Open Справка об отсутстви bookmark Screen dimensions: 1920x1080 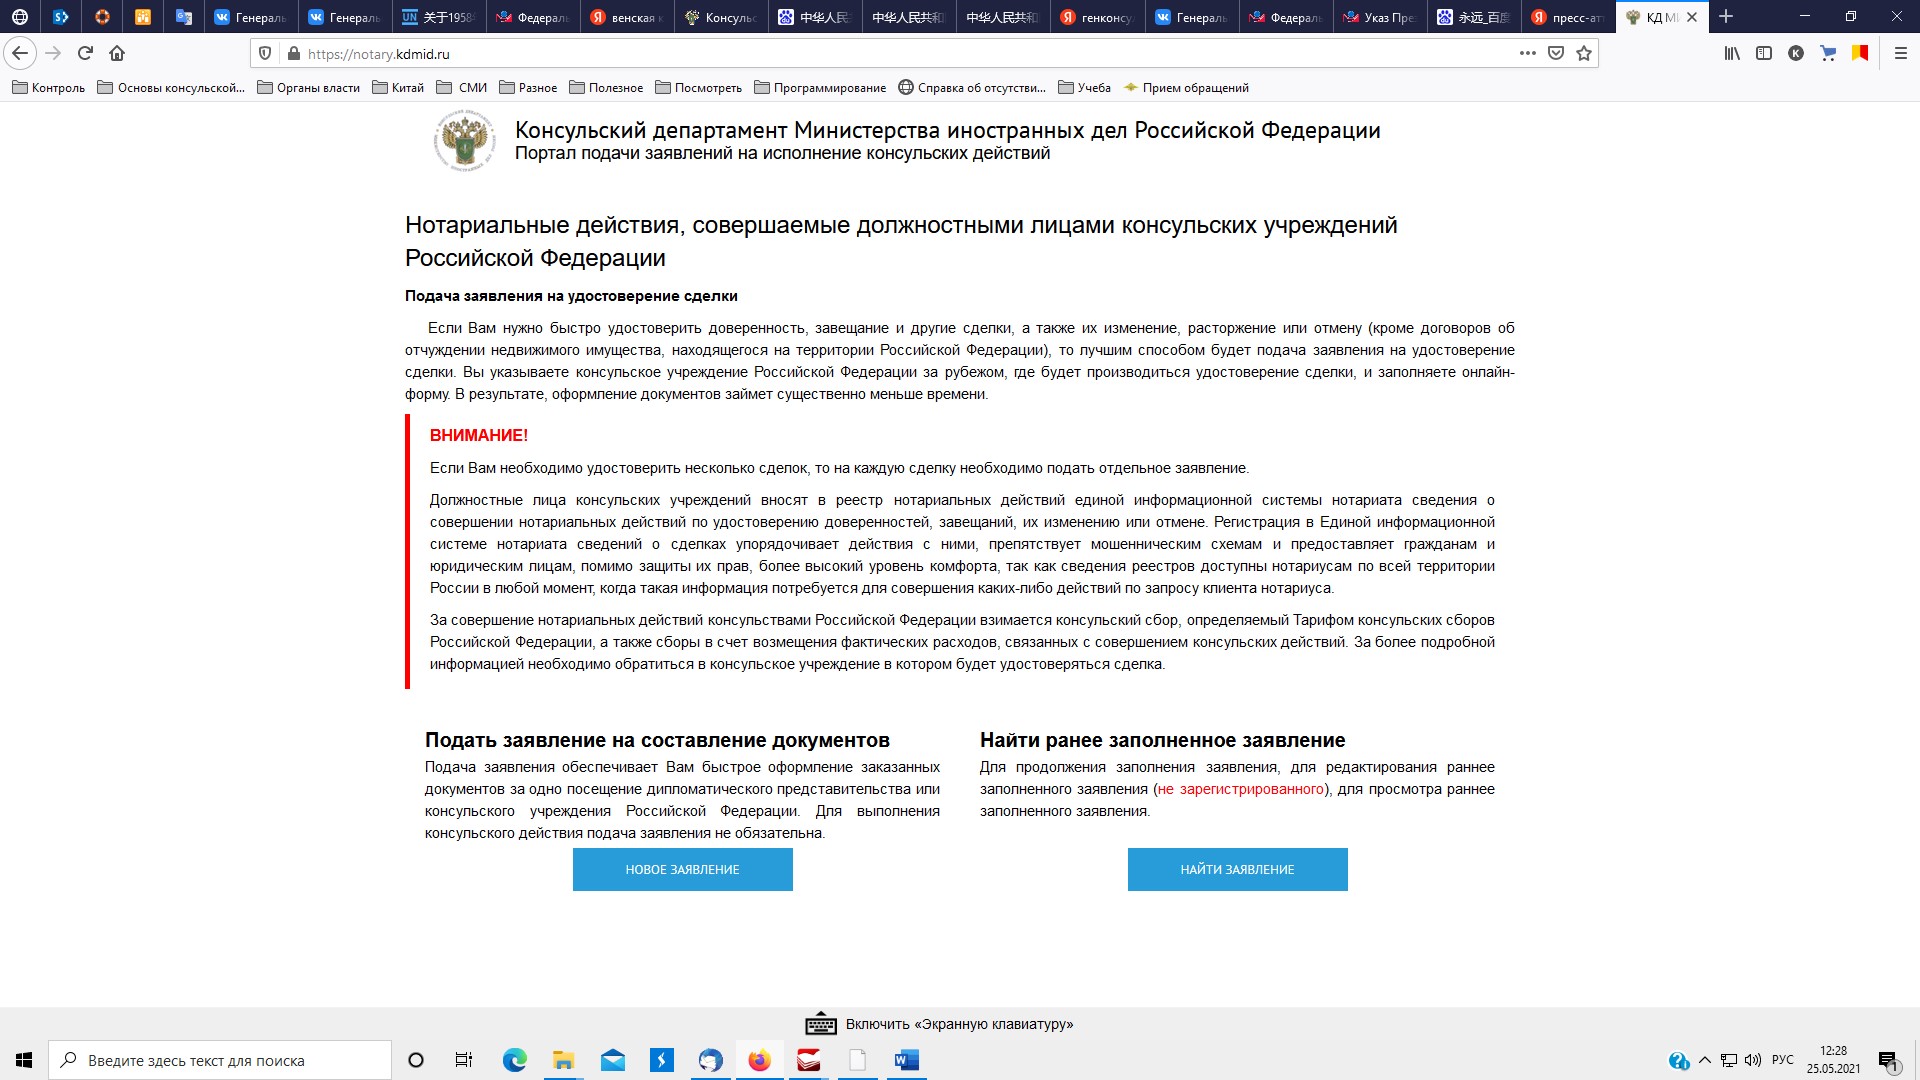click(971, 88)
